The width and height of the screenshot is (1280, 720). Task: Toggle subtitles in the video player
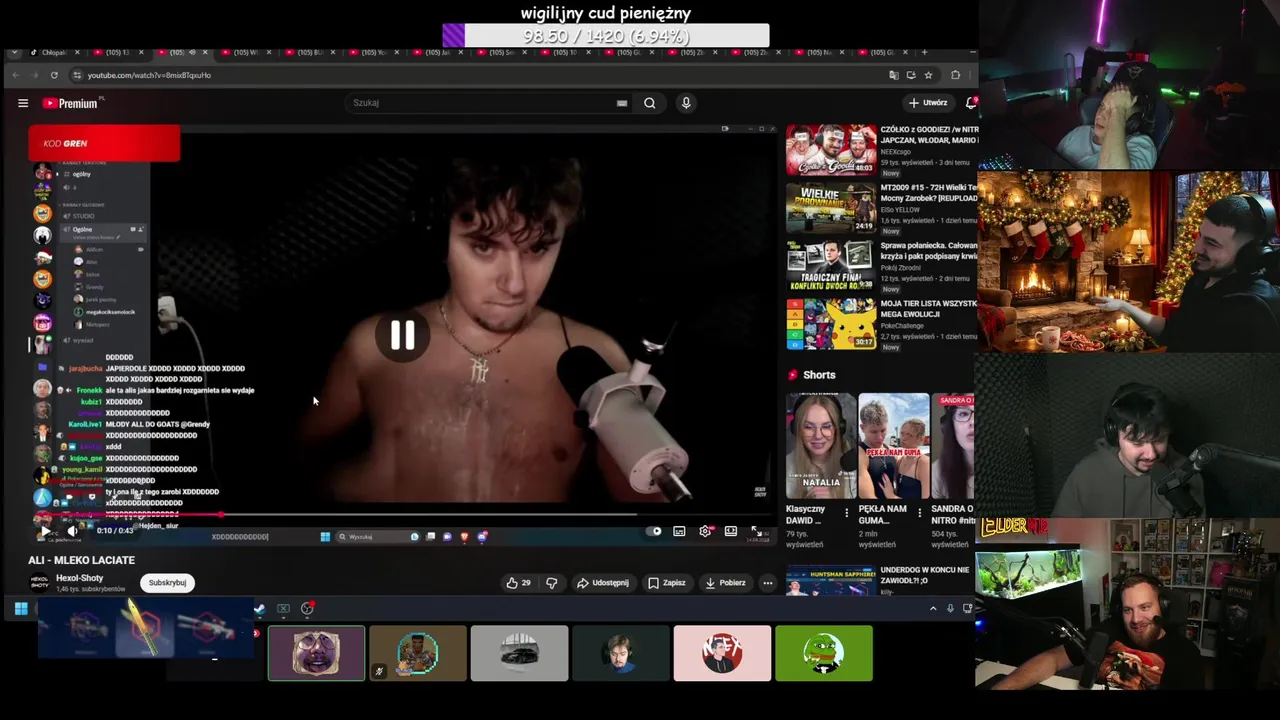[x=680, y=531]
